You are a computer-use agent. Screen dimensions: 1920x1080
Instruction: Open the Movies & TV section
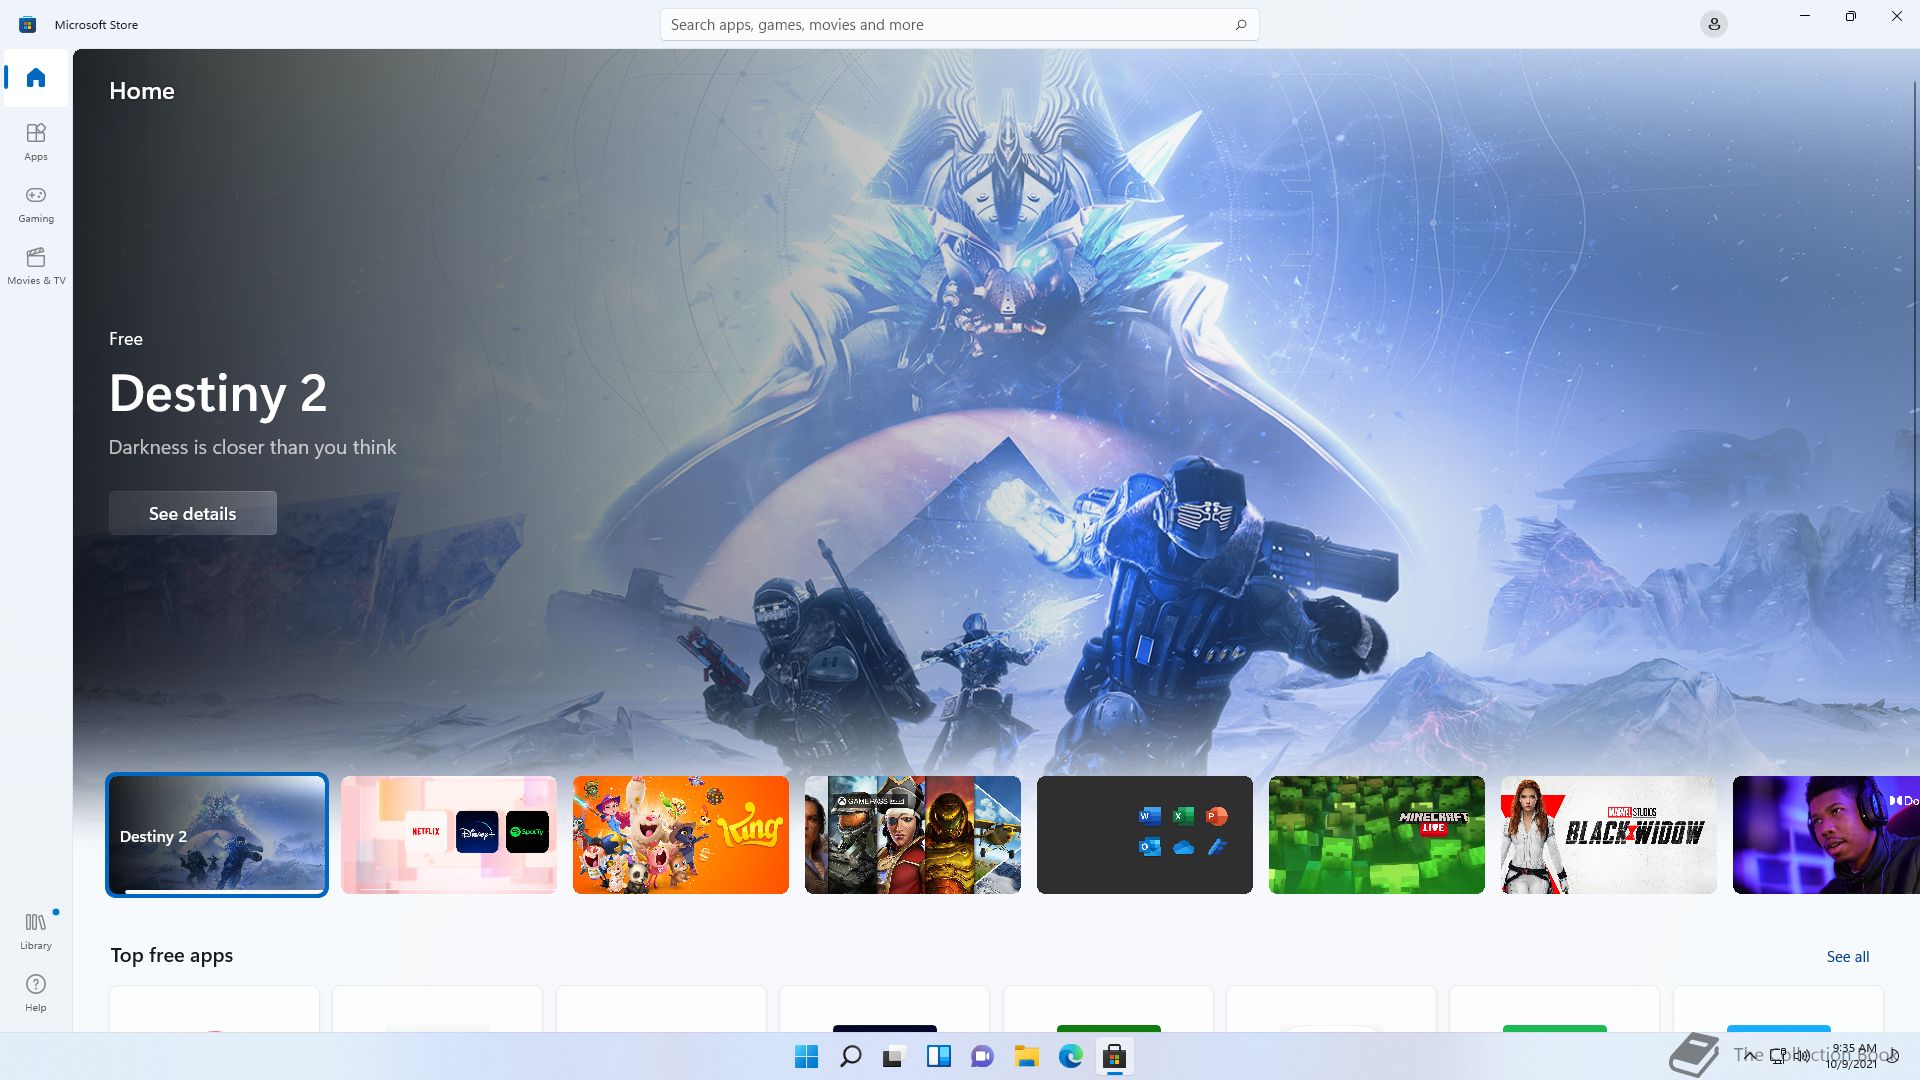click(x=36, y=265)
